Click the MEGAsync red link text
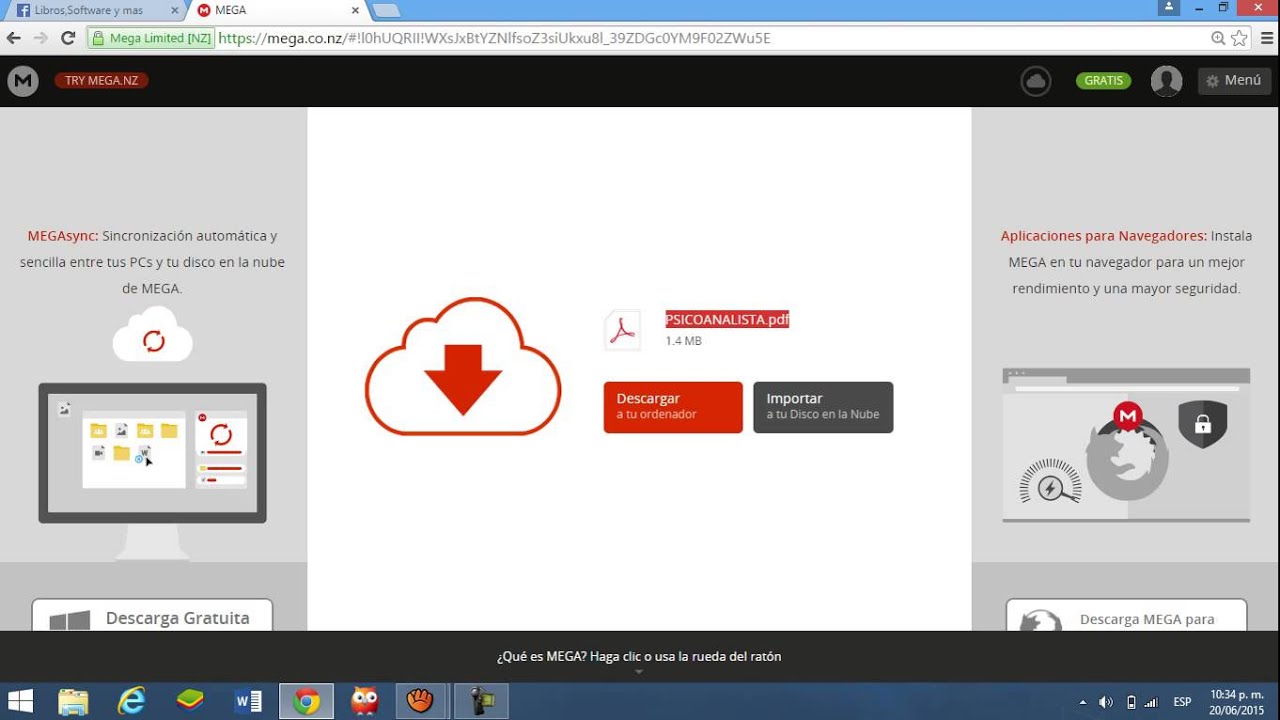Image resolution: width=1280 pixels, height=720 pixels. click(63, 236)
